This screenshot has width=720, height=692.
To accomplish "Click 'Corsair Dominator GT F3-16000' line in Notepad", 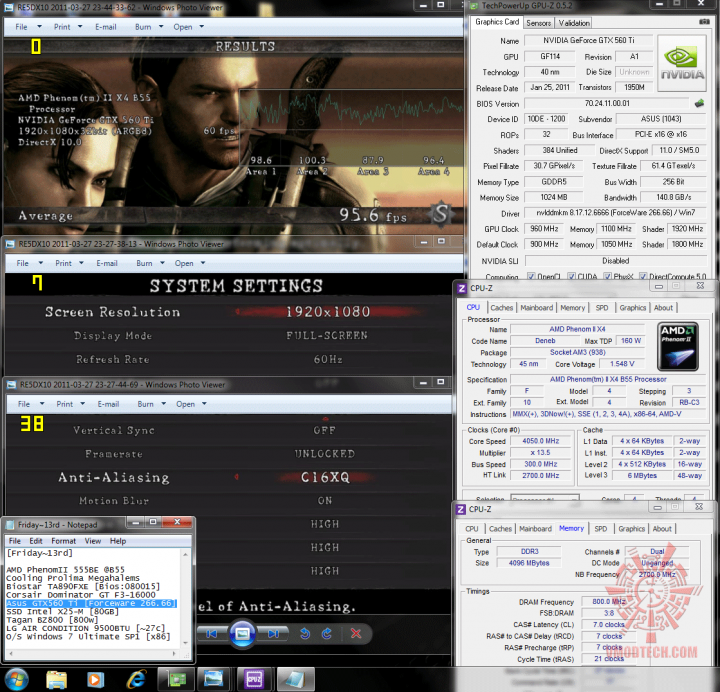I will (81, 595).
